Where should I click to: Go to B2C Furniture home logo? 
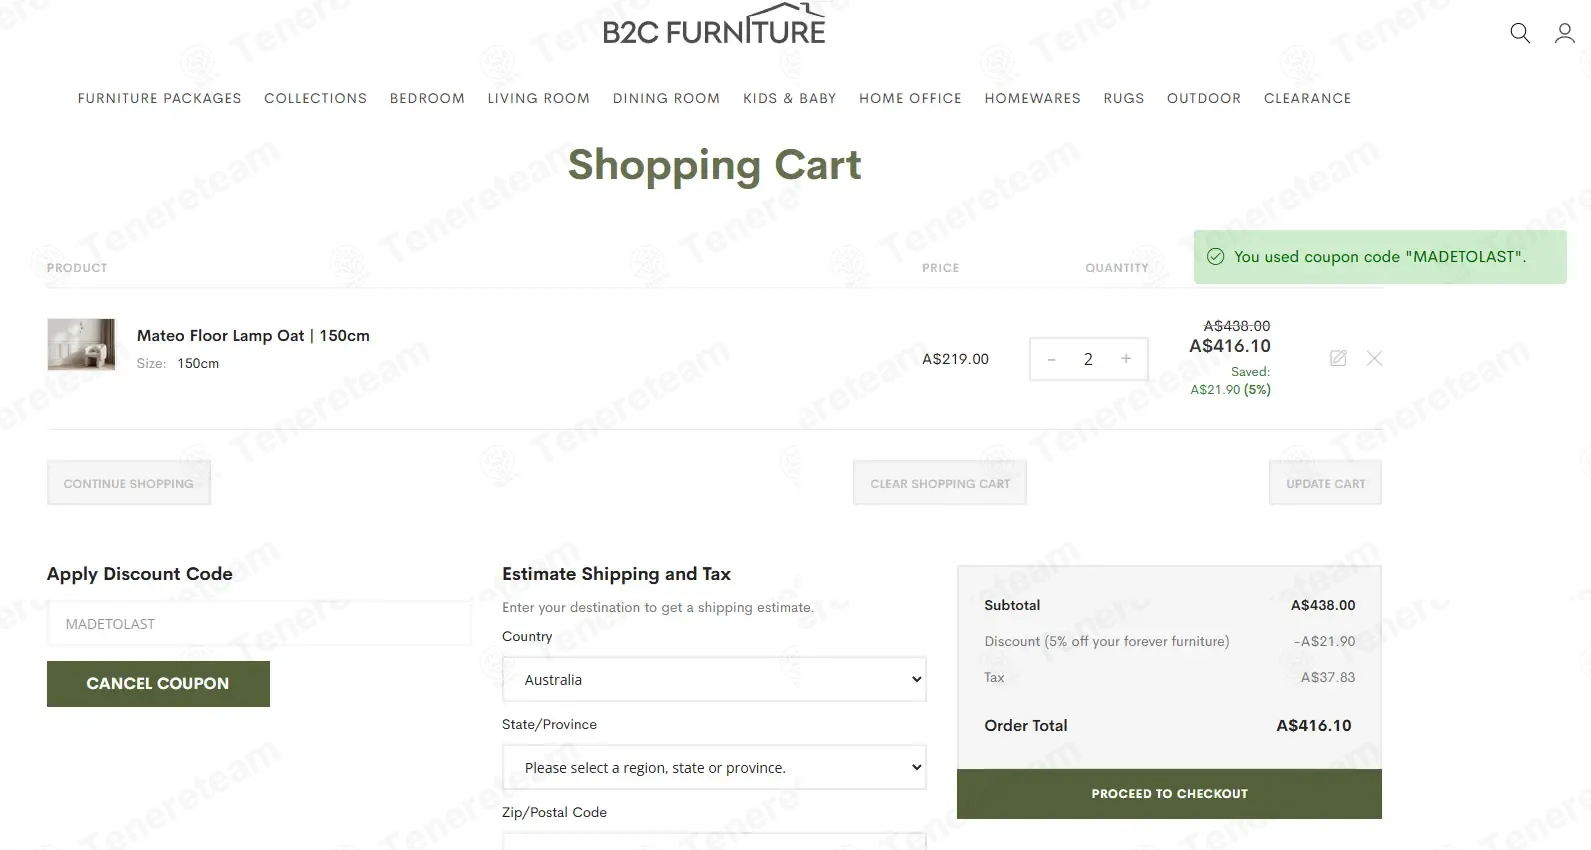pyautogui.click(x=714, y=25)
